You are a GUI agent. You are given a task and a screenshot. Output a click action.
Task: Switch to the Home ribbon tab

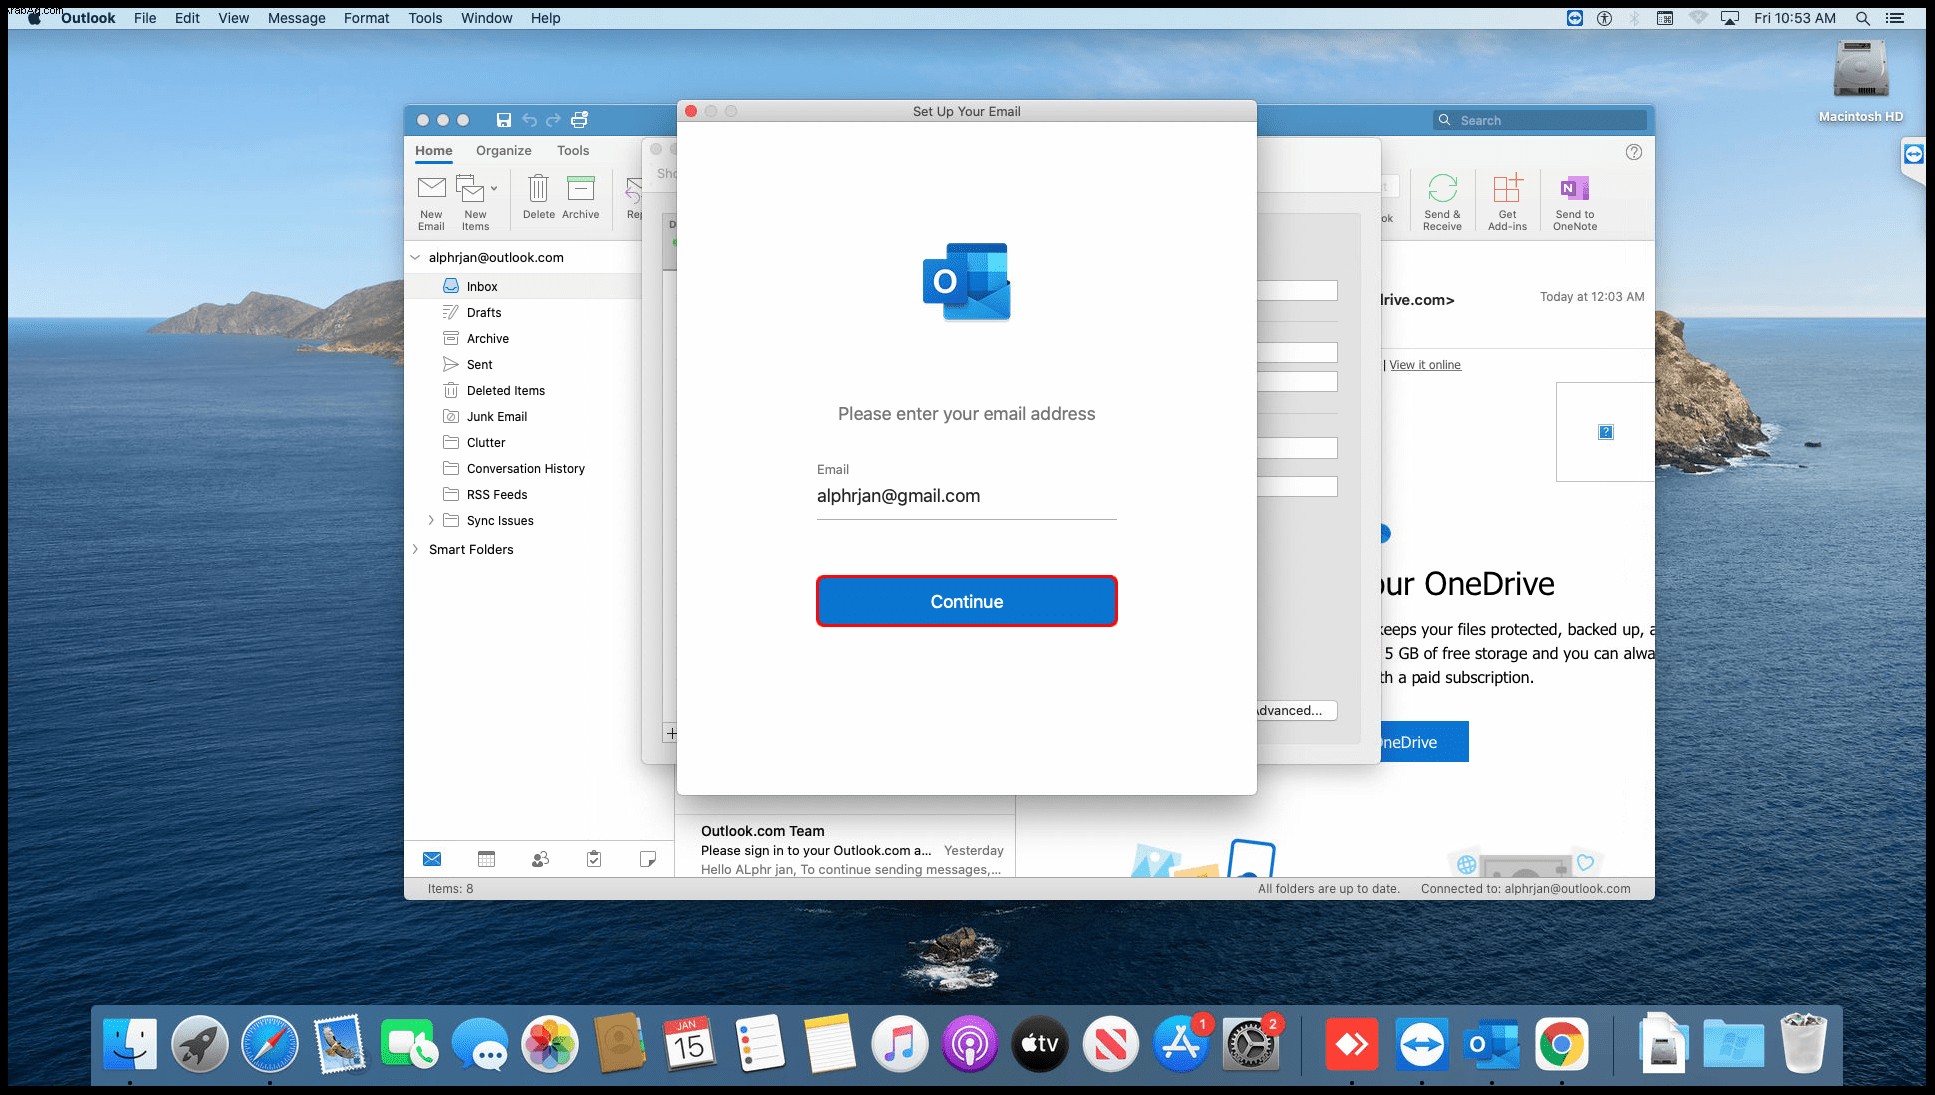434,151
